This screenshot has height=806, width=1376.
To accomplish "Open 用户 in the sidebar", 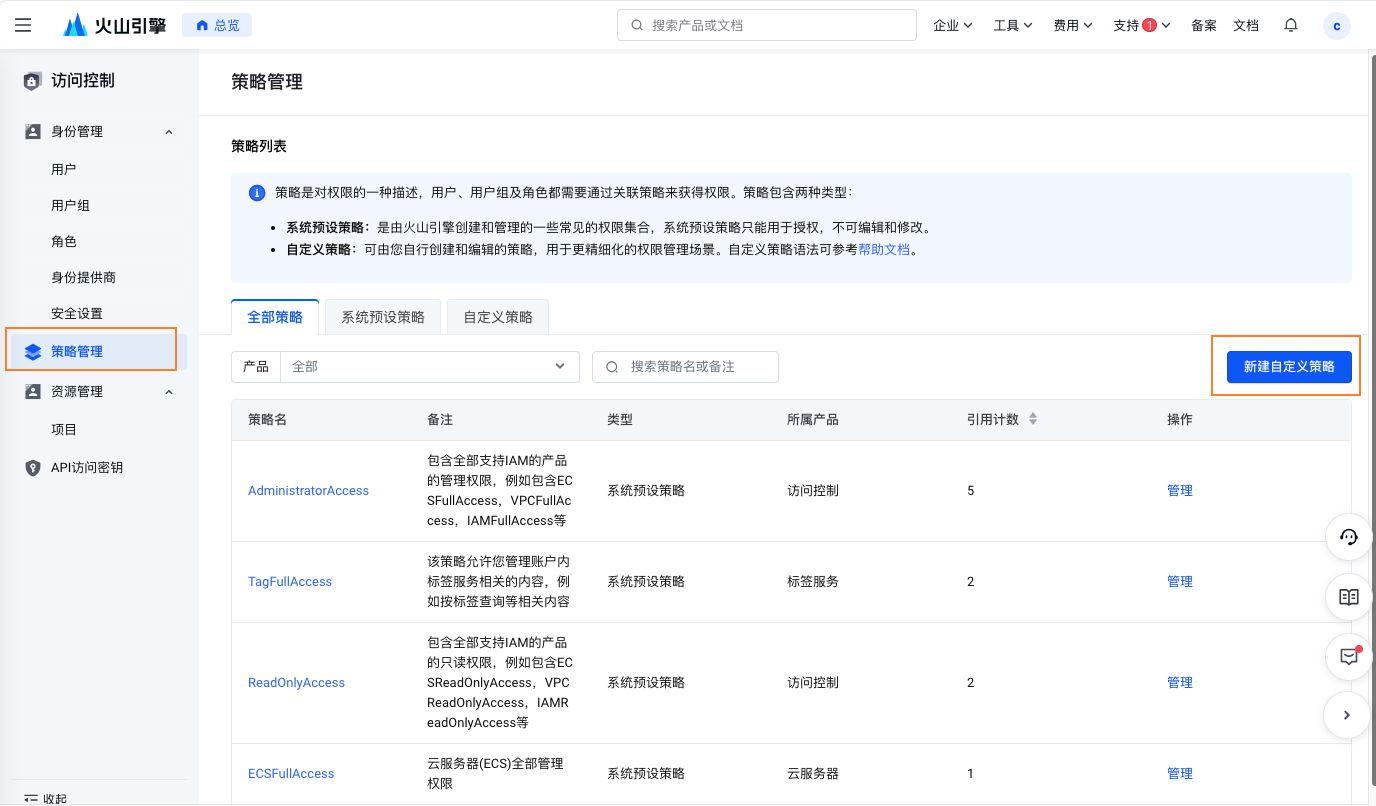I will click(x=64, y=169).
